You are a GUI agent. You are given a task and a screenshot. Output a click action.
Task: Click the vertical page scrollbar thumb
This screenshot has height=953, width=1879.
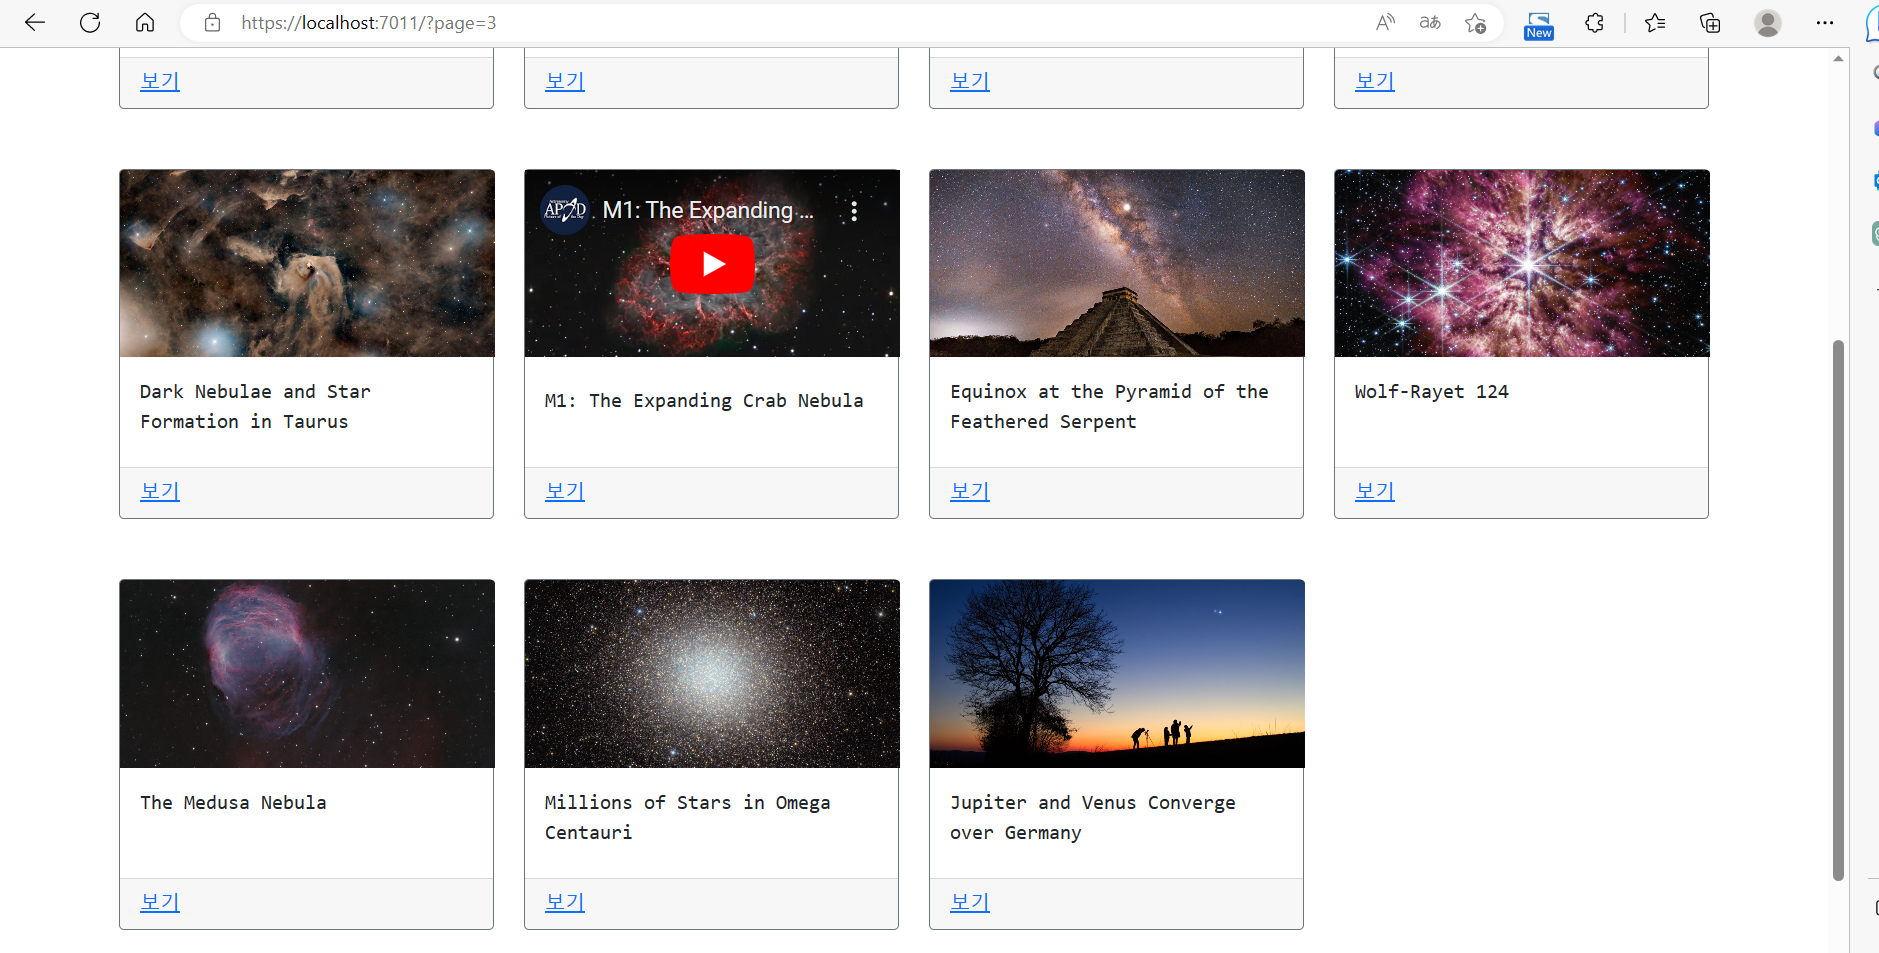point(1838,610)
